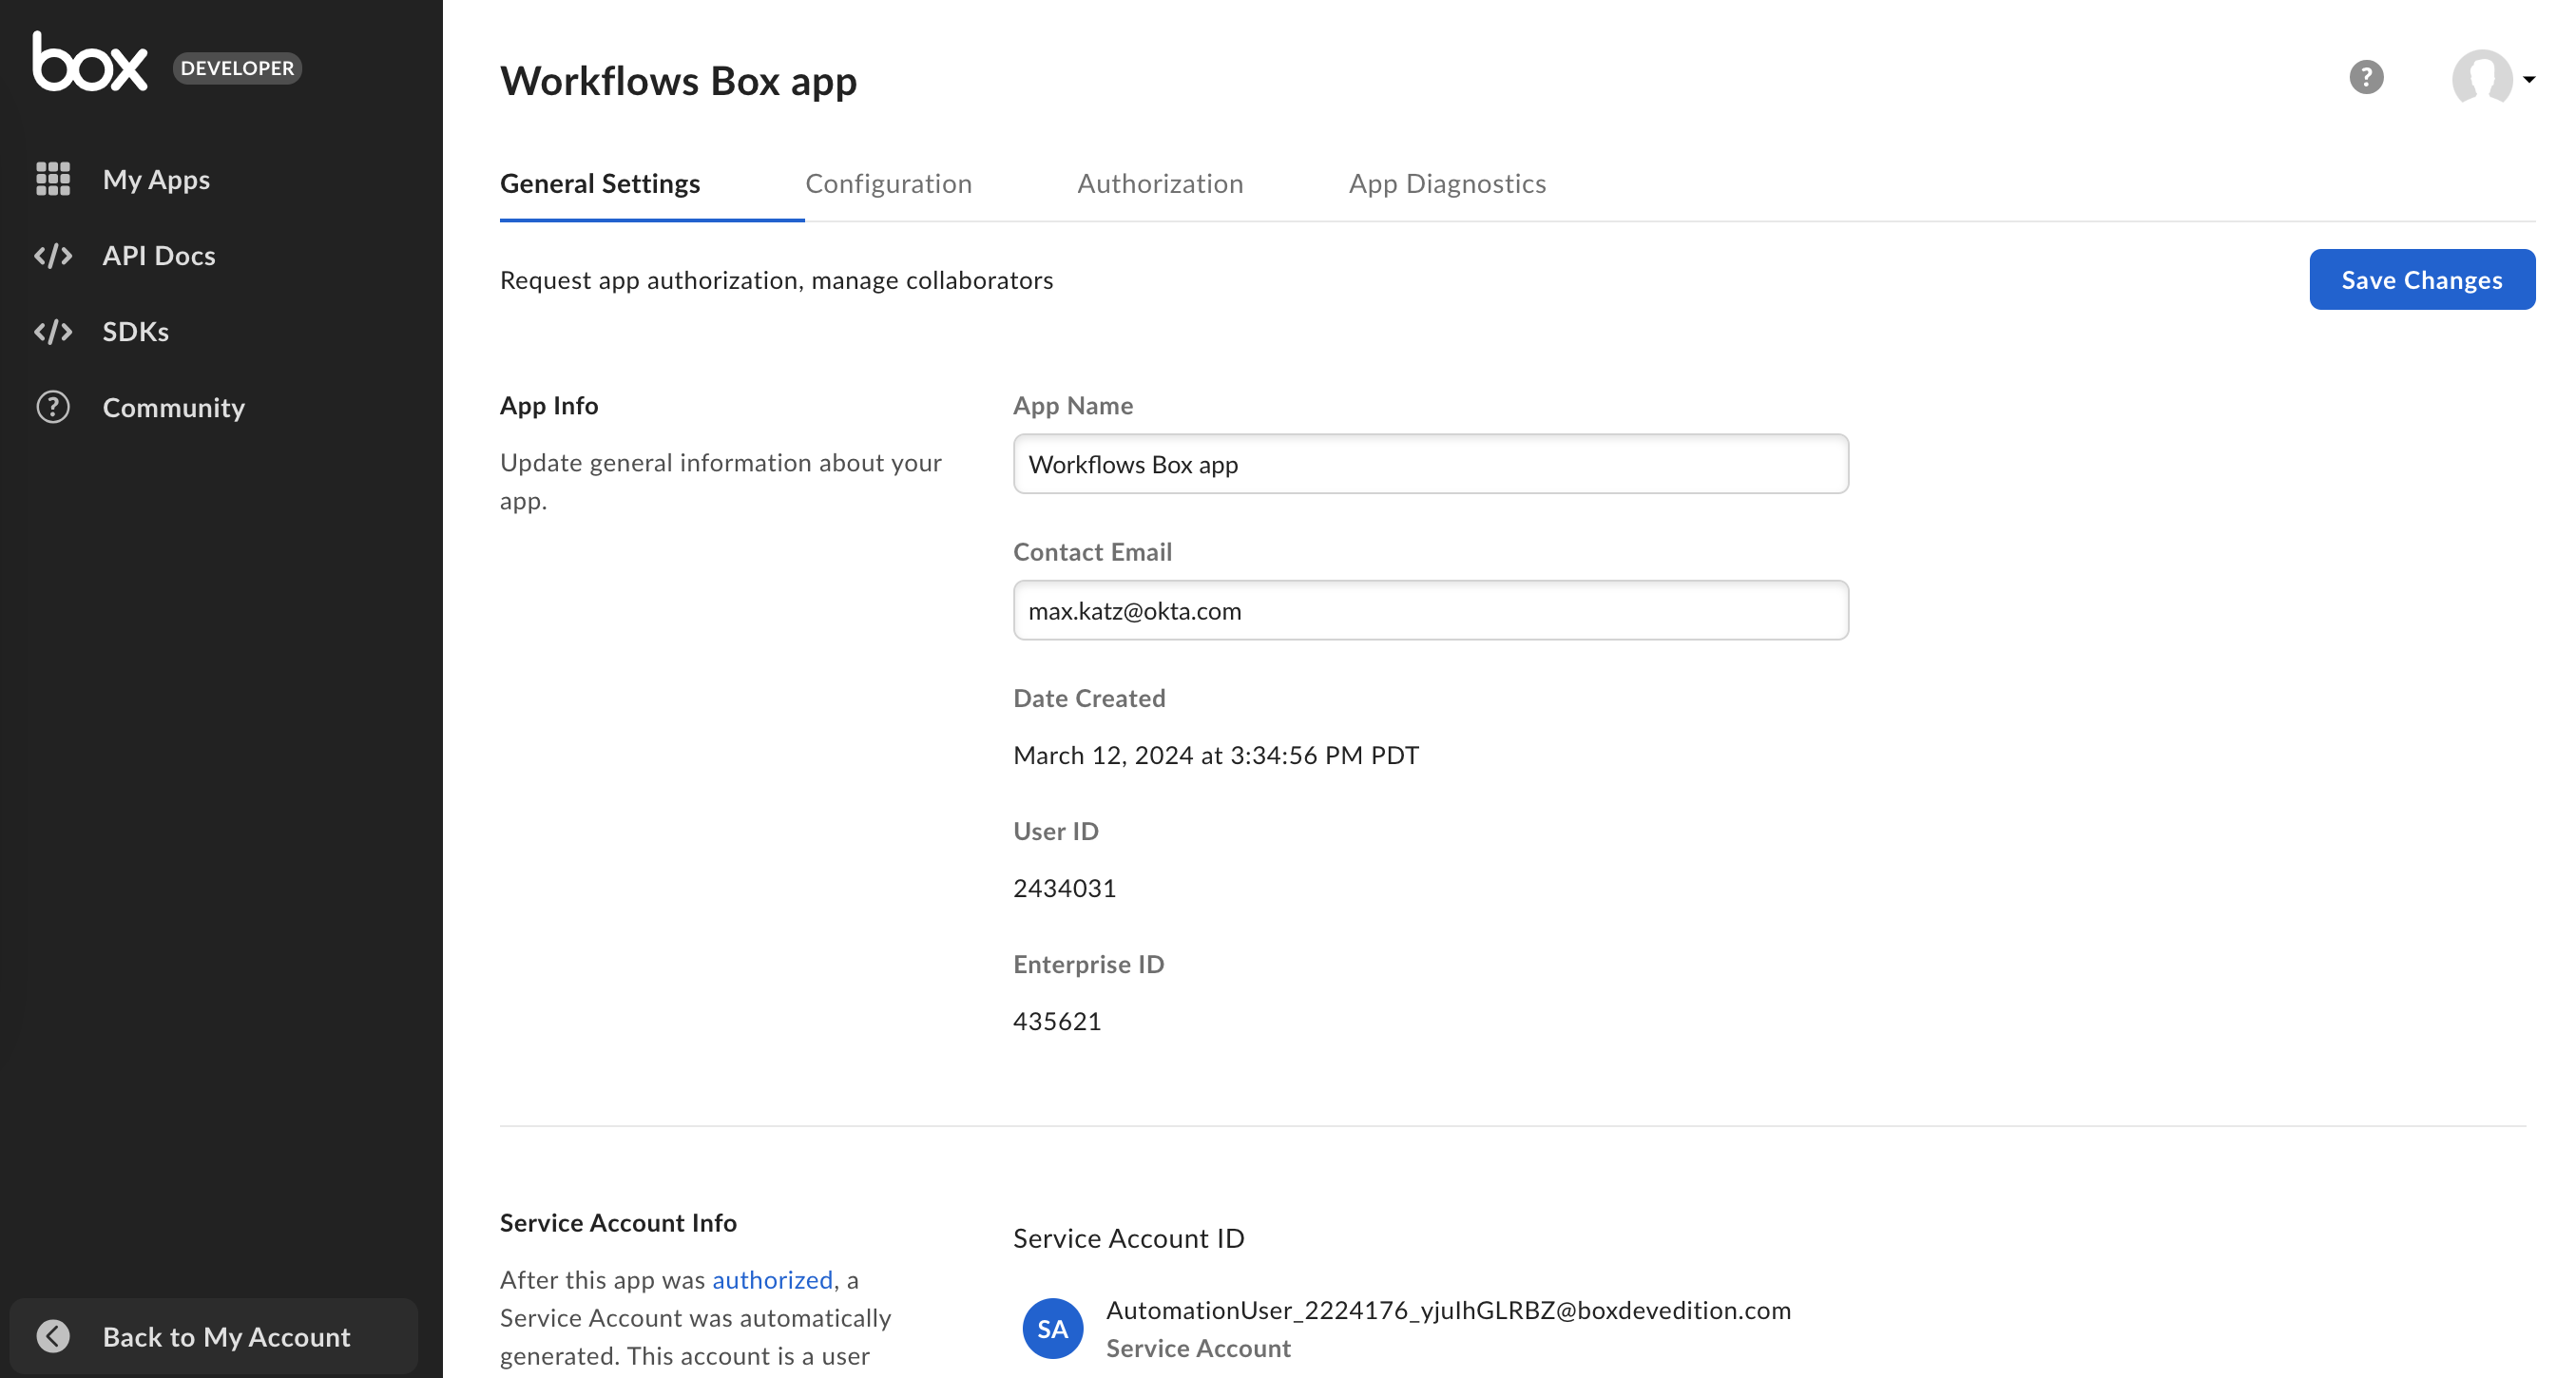Image resolution: width=2576 pixels, height=1378 pixels.
Task: Click into the Contact Email field
Action: coord(1430,610)
